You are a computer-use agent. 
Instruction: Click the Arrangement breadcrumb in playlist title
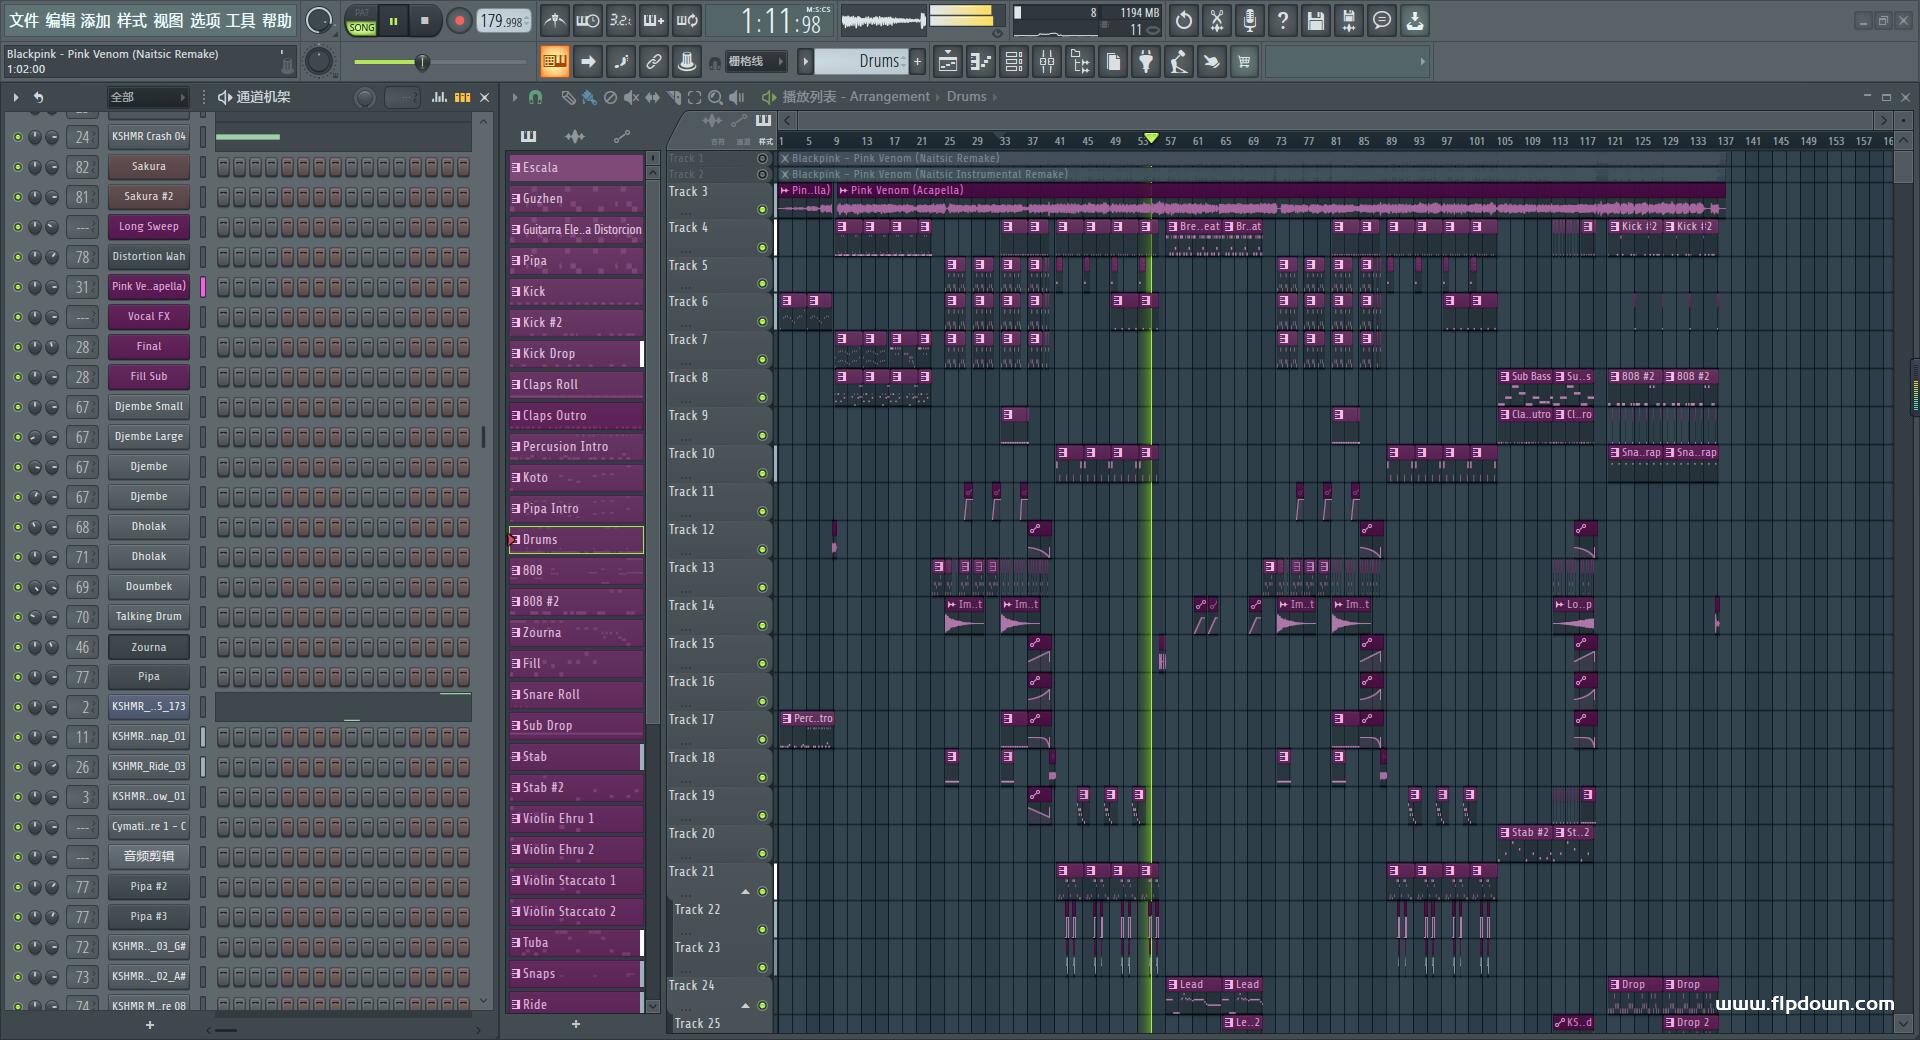[889, 97]
